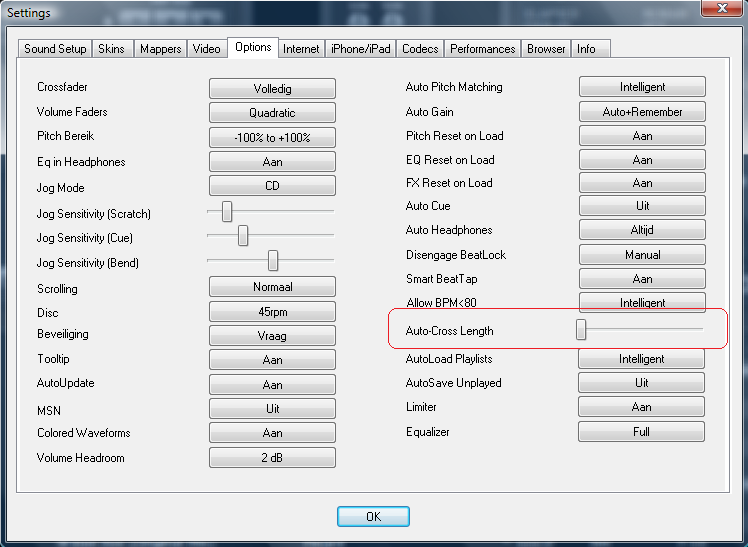Click the Jog Sensitivity (Scratch) slider handle

click(227, 212)
